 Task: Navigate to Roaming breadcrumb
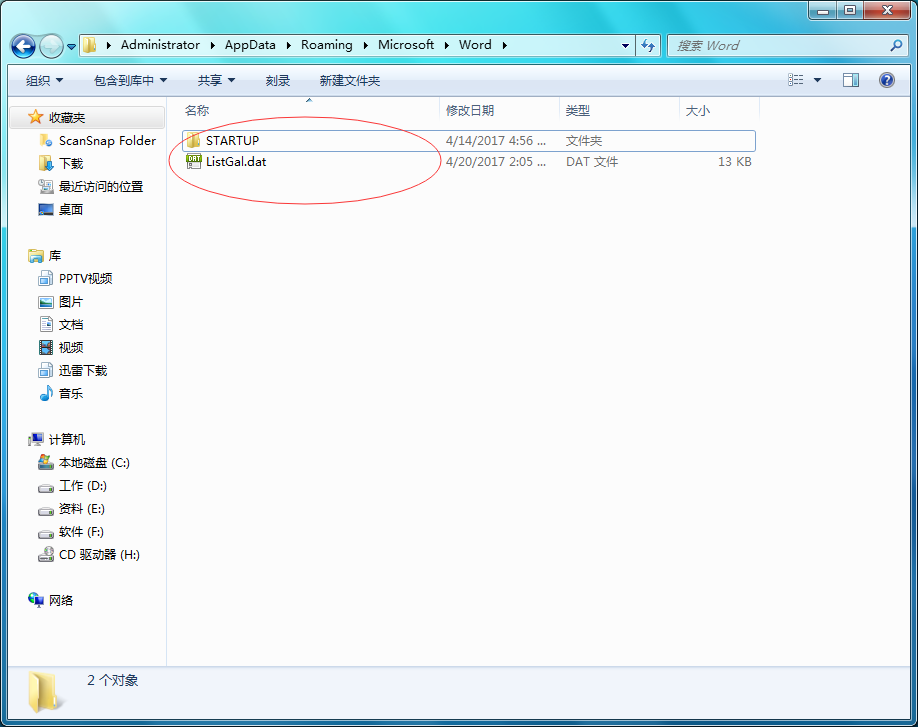point(327,45)
